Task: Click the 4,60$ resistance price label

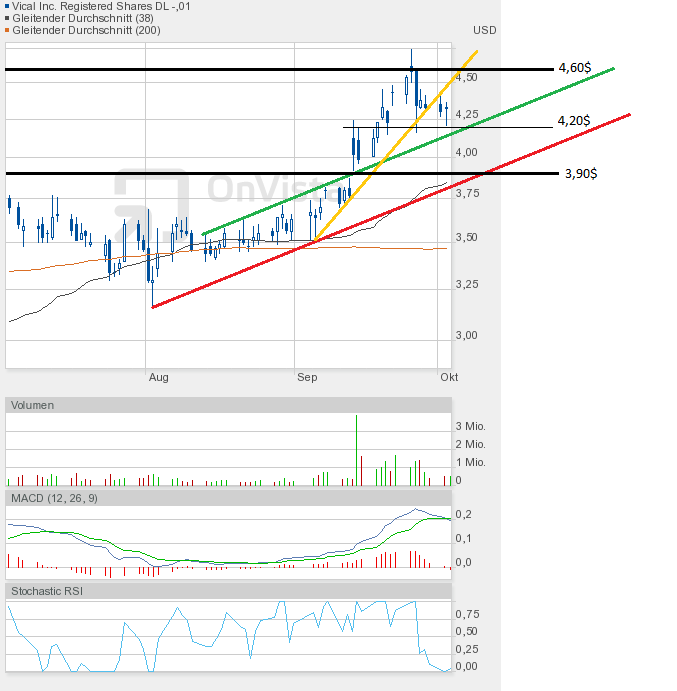Action: (x=575, y=67)
